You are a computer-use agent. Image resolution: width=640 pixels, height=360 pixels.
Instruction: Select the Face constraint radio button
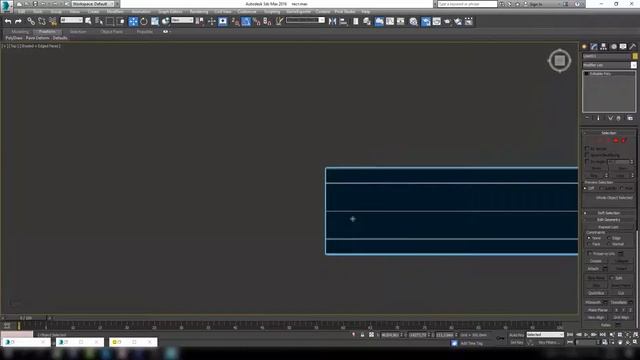tap(589, 244)
